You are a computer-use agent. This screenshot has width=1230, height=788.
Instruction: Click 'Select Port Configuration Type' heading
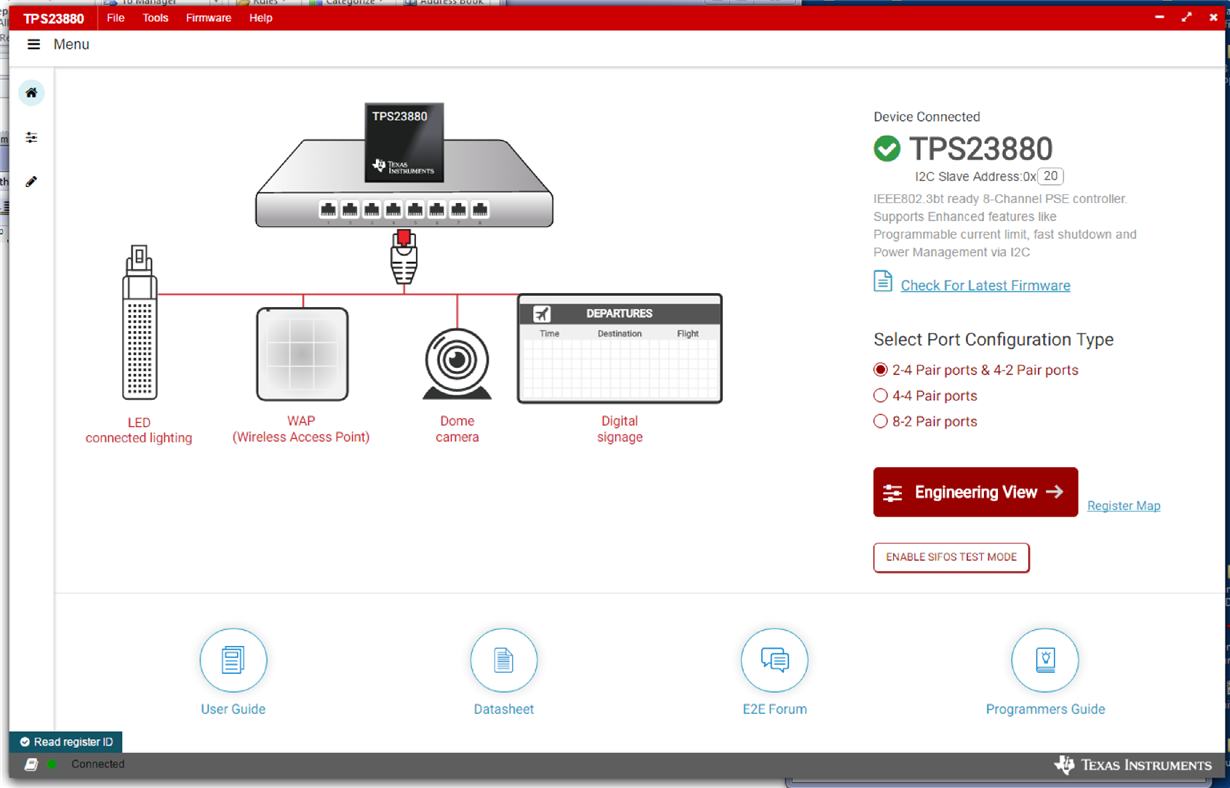993,340
